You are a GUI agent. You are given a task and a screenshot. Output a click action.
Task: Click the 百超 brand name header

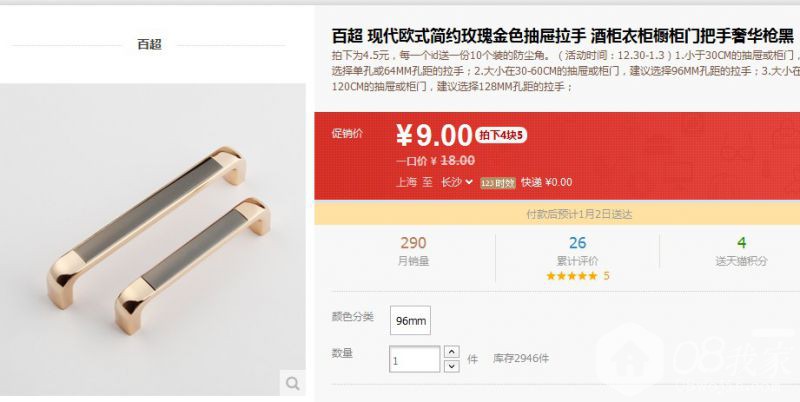tap(149, 44)
